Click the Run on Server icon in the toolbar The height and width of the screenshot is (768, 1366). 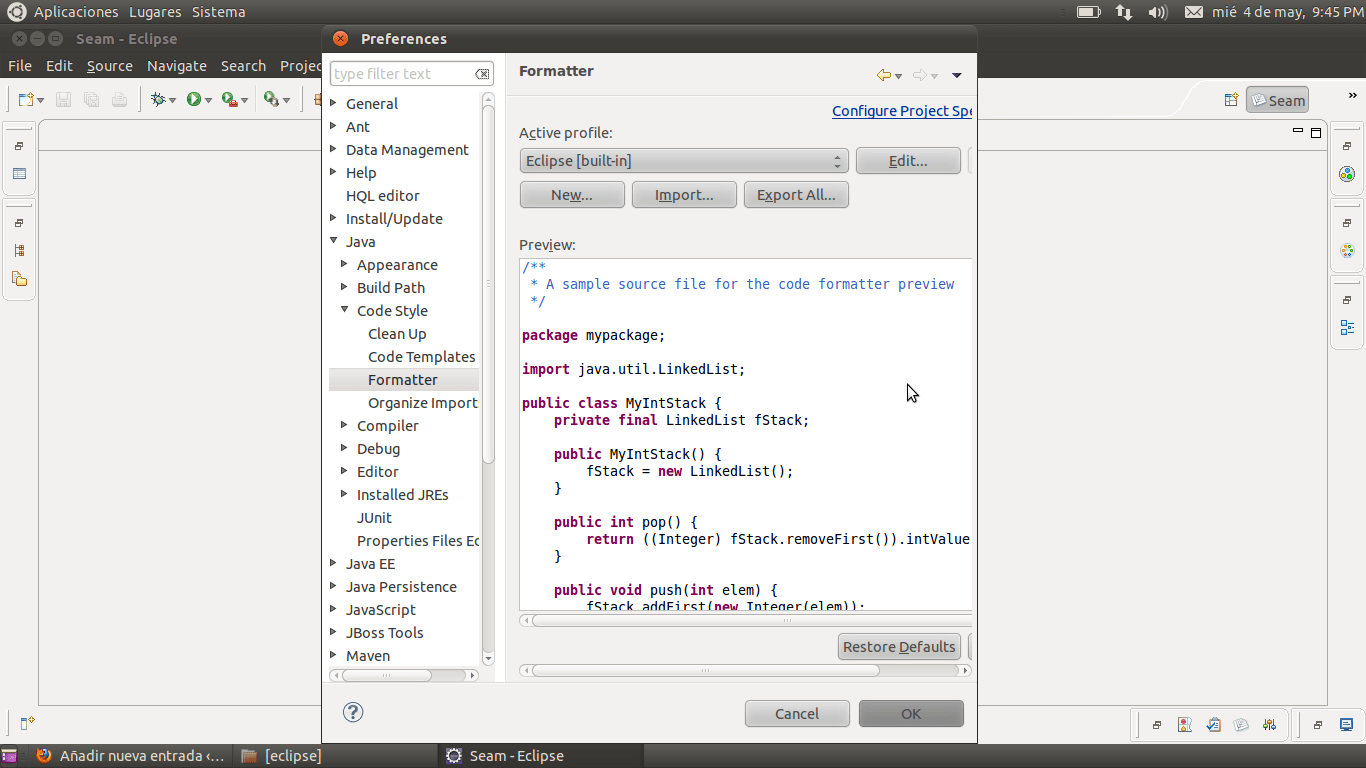point(270,99)
